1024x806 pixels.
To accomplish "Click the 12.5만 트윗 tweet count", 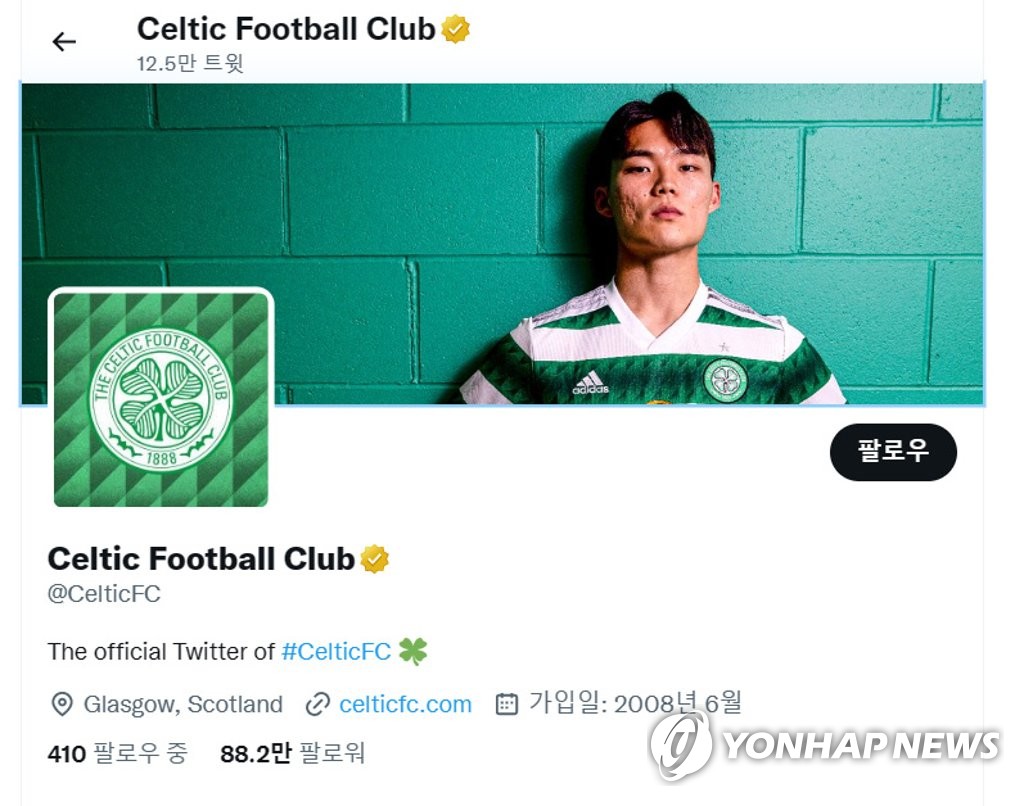I will [190, 63].
